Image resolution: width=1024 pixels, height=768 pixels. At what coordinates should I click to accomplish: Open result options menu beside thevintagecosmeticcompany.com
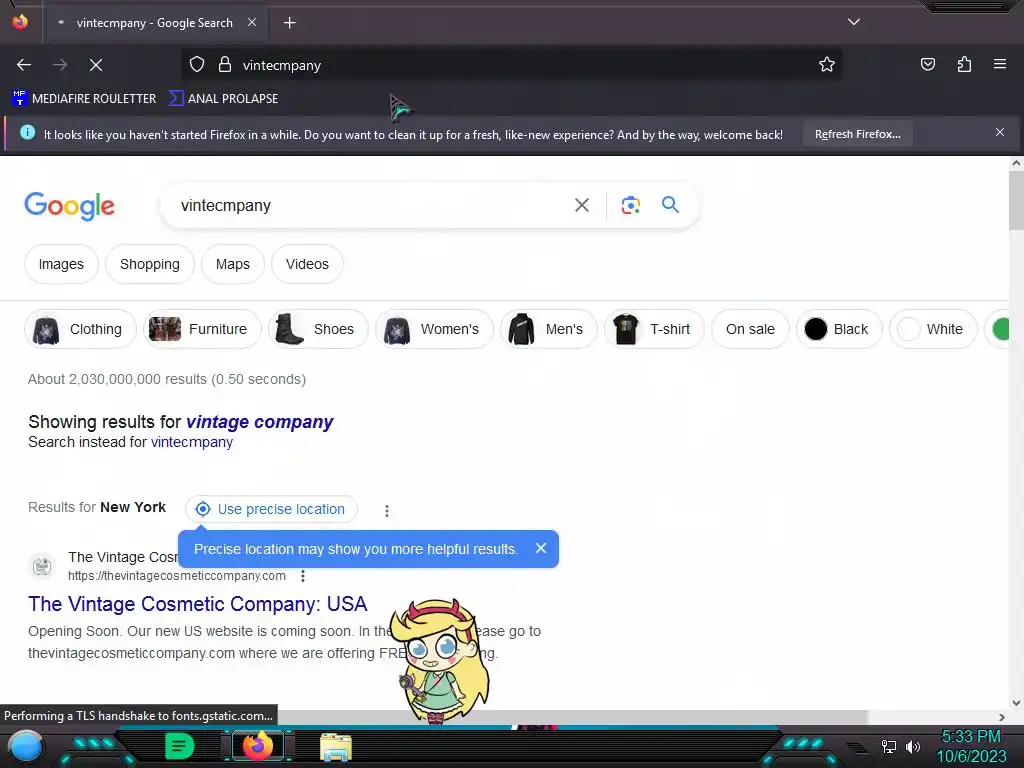(x=302, y=576)
